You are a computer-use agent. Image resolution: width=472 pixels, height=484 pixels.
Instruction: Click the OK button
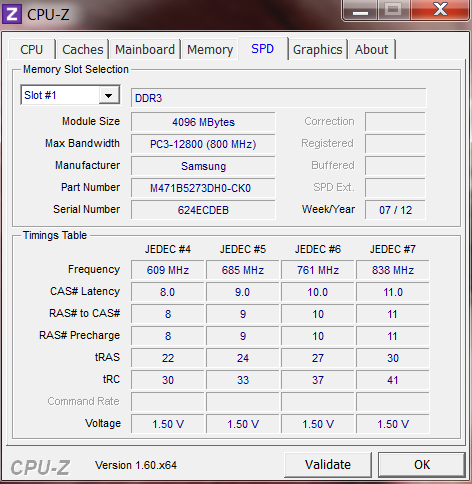point(422,464)
